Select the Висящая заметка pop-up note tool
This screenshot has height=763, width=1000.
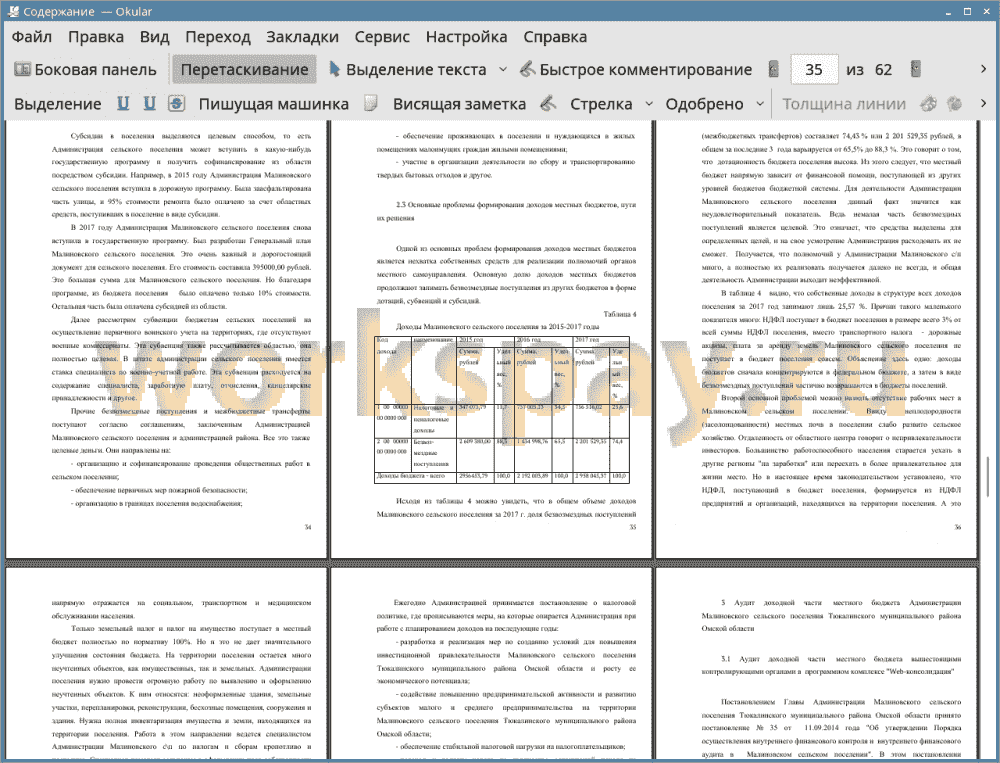(x=459, y=104)
